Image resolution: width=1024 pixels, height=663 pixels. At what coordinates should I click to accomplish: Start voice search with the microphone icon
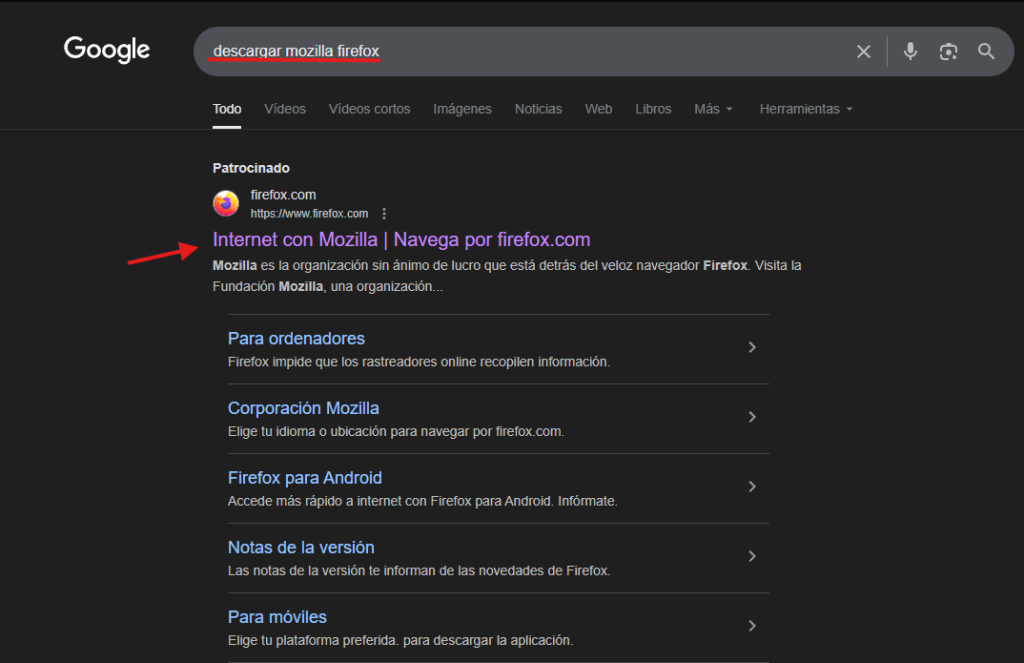[910, 52]
